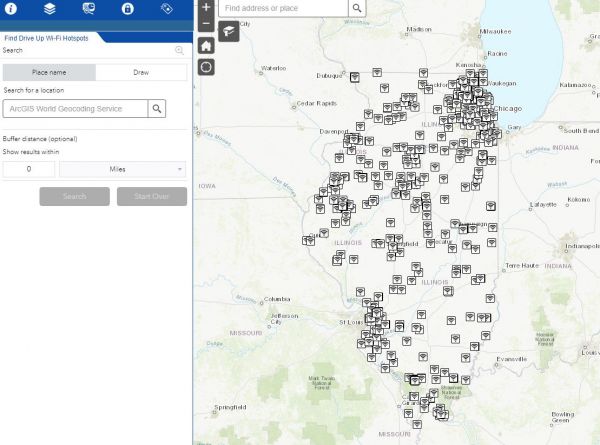
Task: Open the third icon in the blue header
Action: [x=88, y=8]
